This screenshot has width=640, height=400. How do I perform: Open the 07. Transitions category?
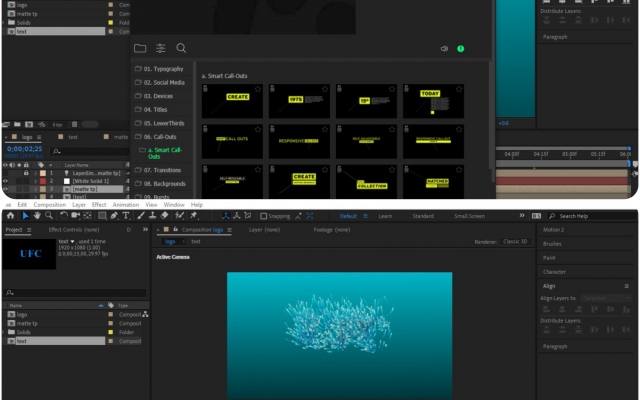tap(162, 170)
